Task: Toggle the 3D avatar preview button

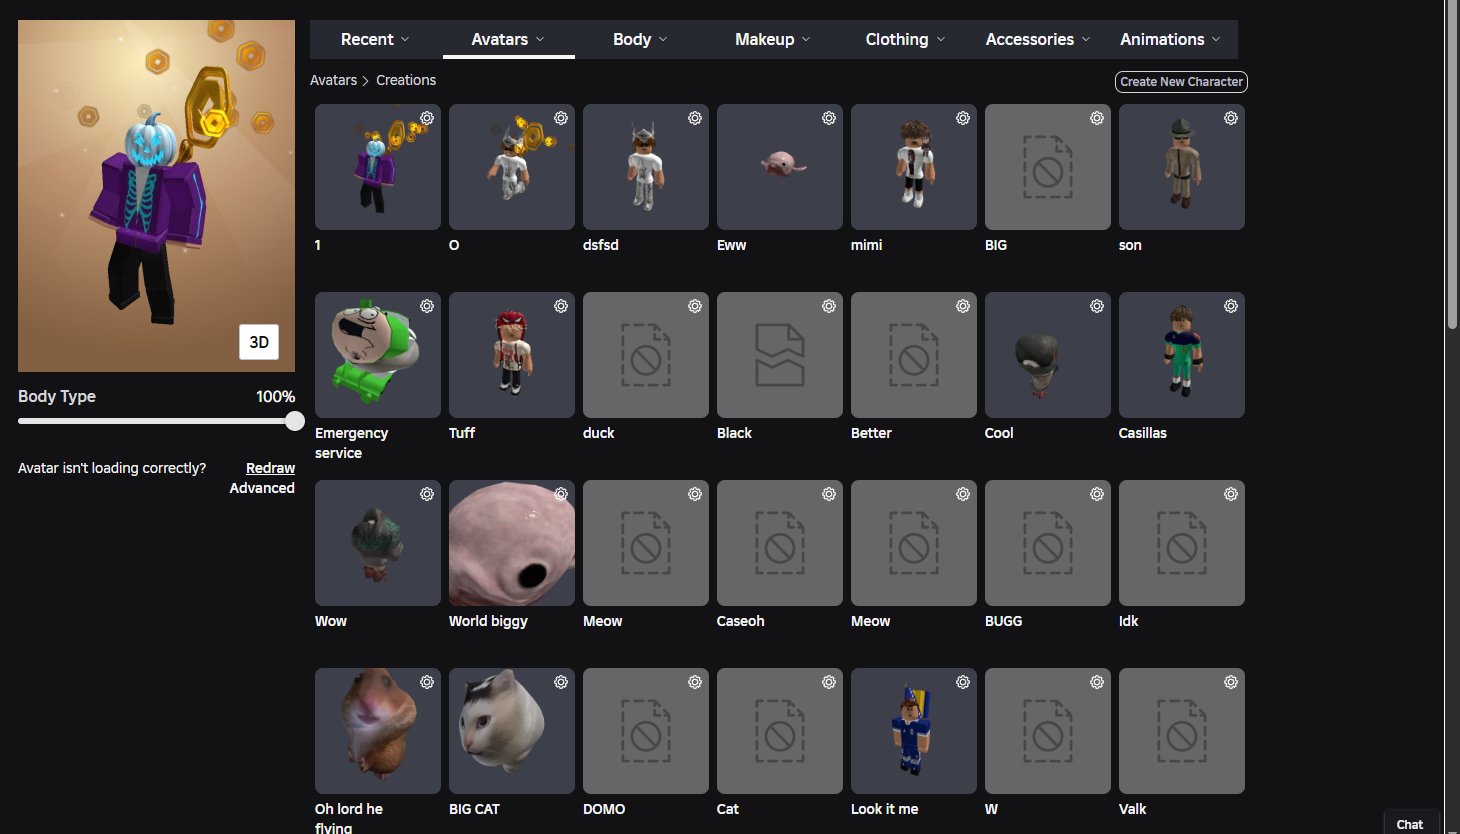Action: (x=259, y=342)
